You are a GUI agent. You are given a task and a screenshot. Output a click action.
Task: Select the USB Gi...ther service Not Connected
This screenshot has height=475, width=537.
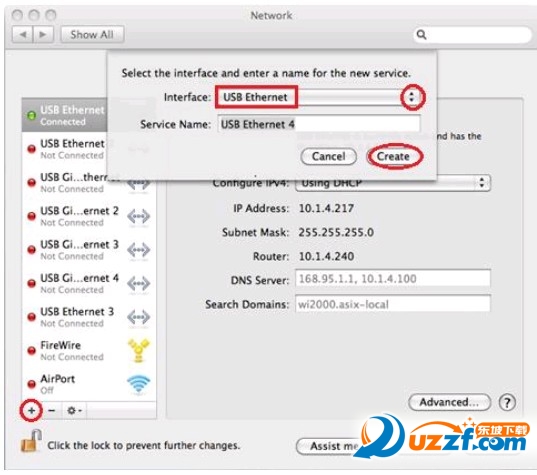(89, 183)
